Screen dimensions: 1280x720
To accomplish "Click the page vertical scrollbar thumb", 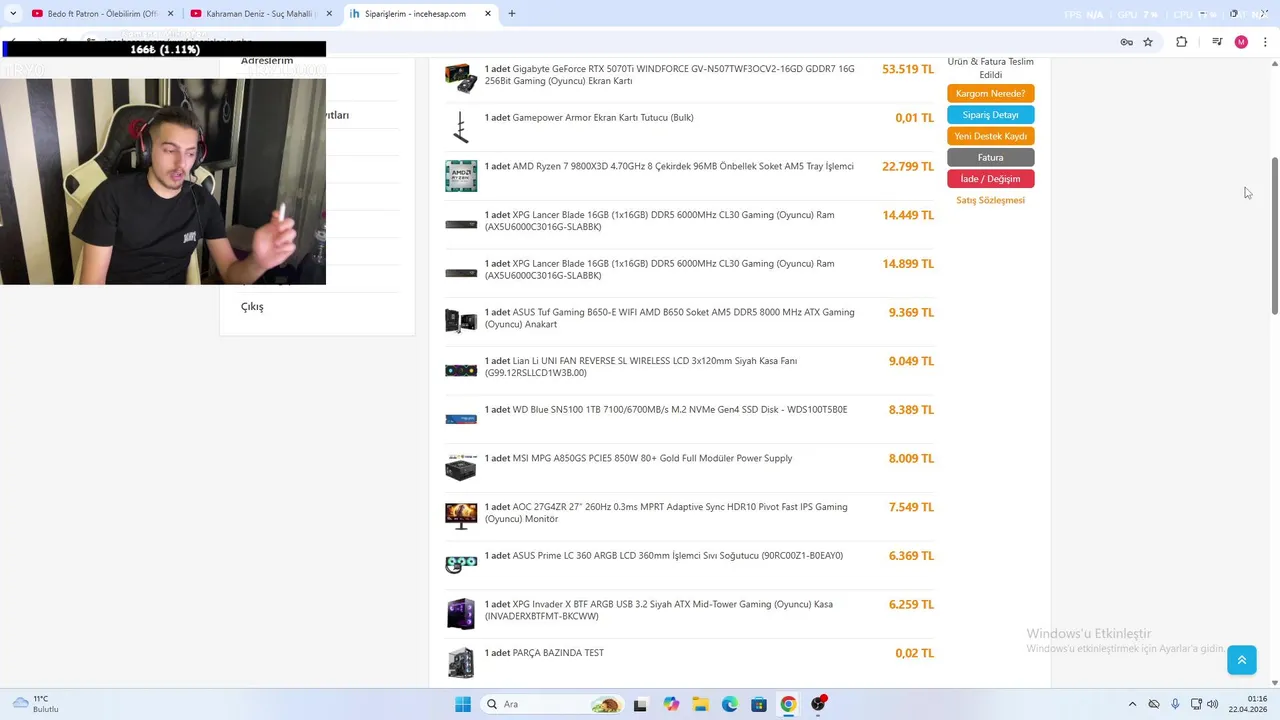I will 1274,236.
